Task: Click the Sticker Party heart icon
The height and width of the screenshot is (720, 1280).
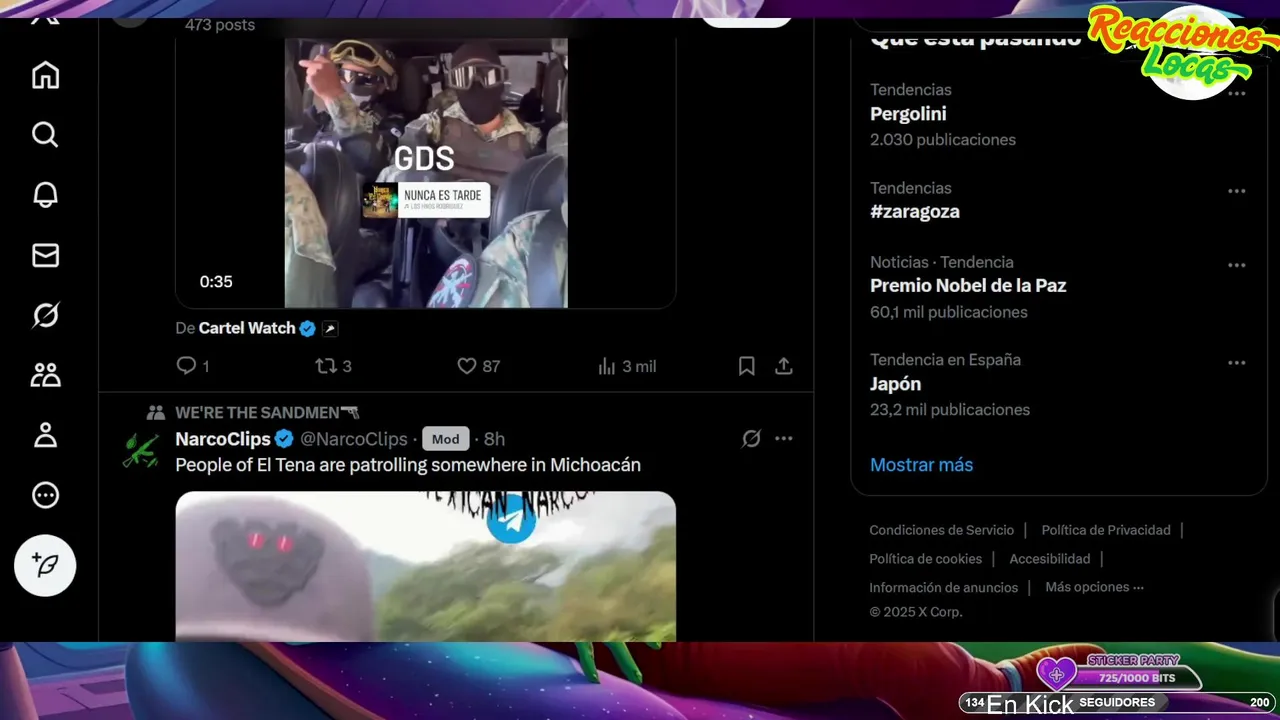Action: pos(1056,675)
